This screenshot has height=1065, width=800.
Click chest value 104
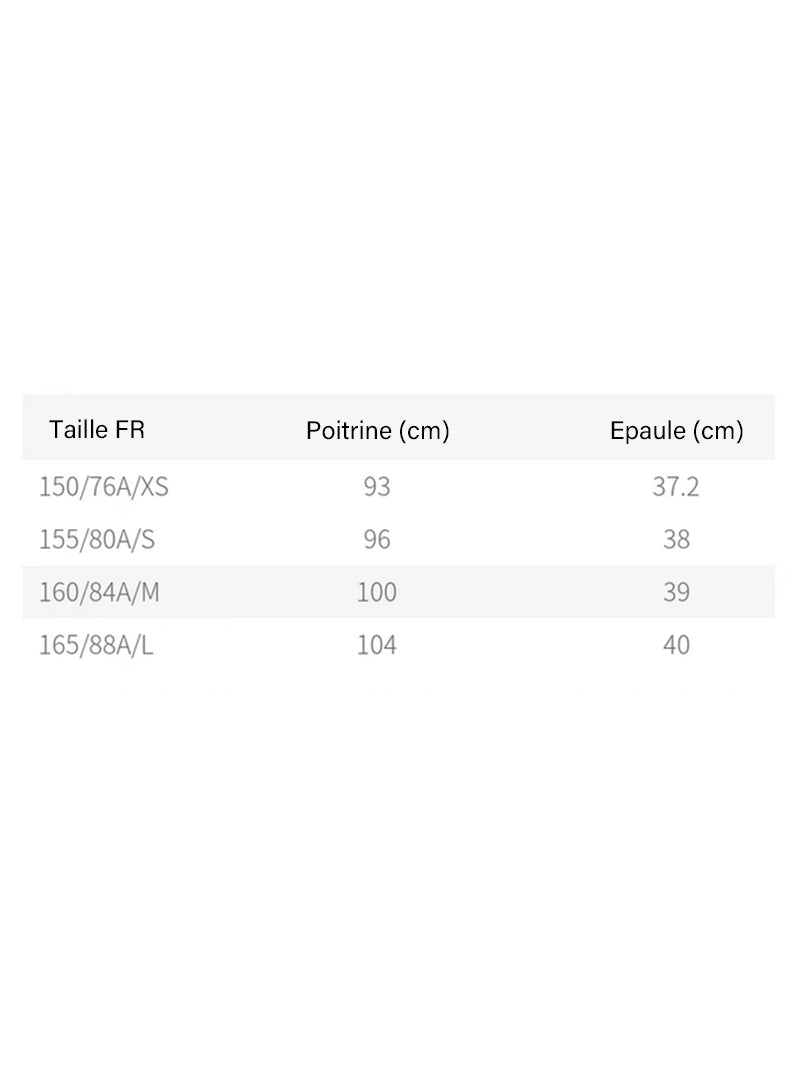[377, 645]
